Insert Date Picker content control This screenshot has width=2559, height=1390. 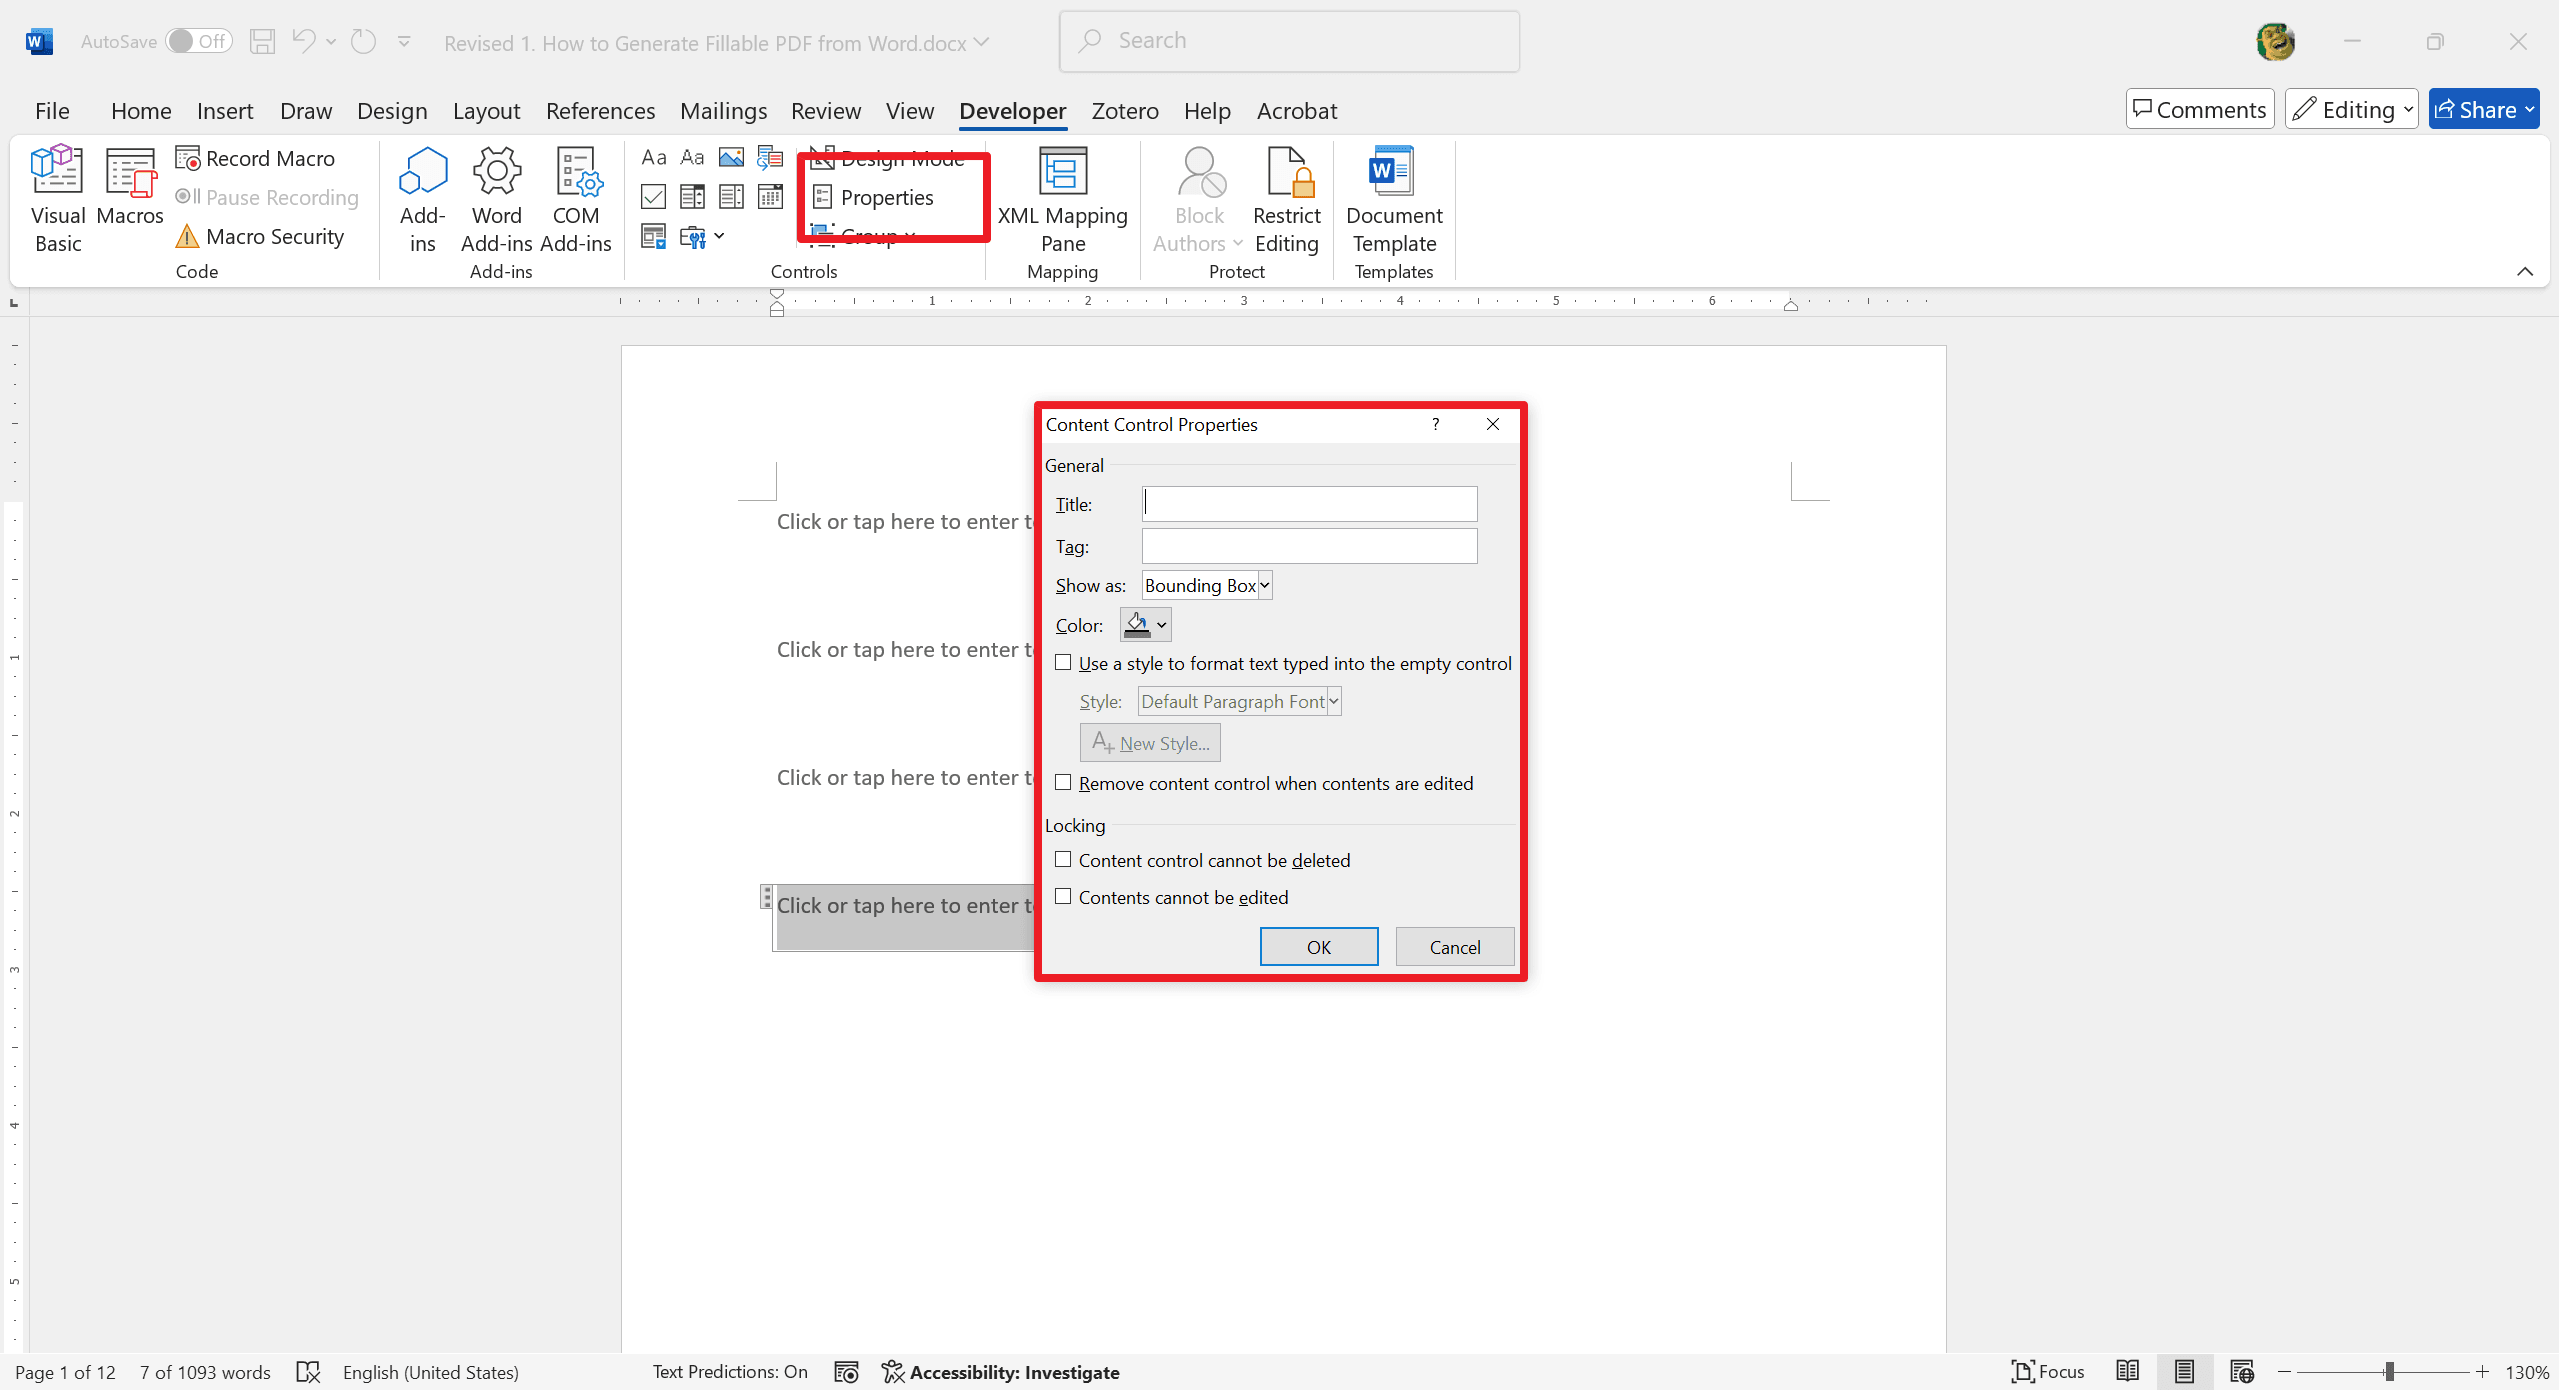(770, 196)
